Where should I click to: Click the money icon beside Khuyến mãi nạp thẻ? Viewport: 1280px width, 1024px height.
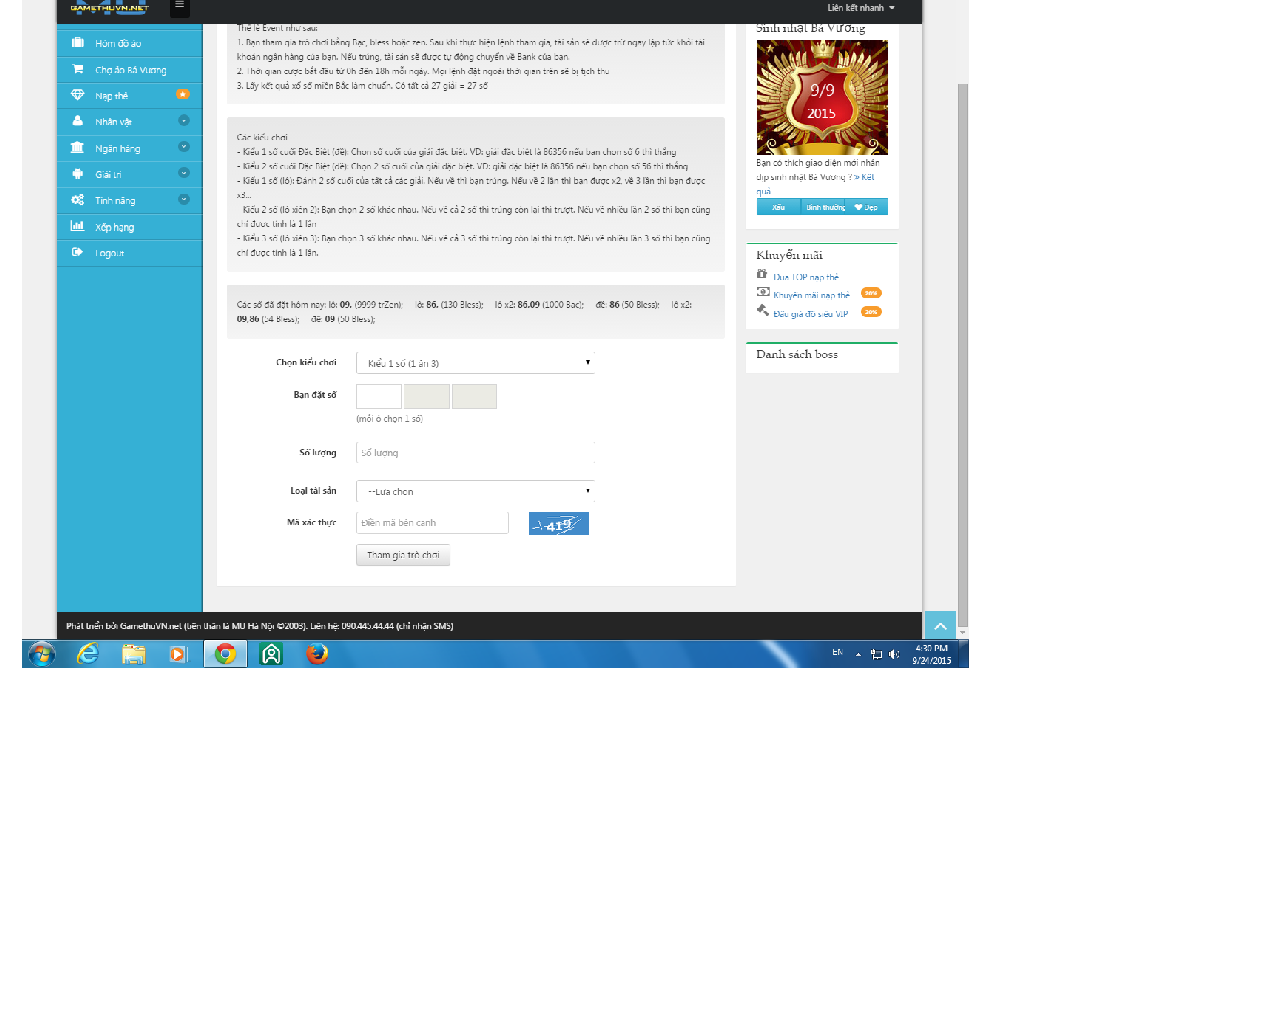click(x=763, y=292)
